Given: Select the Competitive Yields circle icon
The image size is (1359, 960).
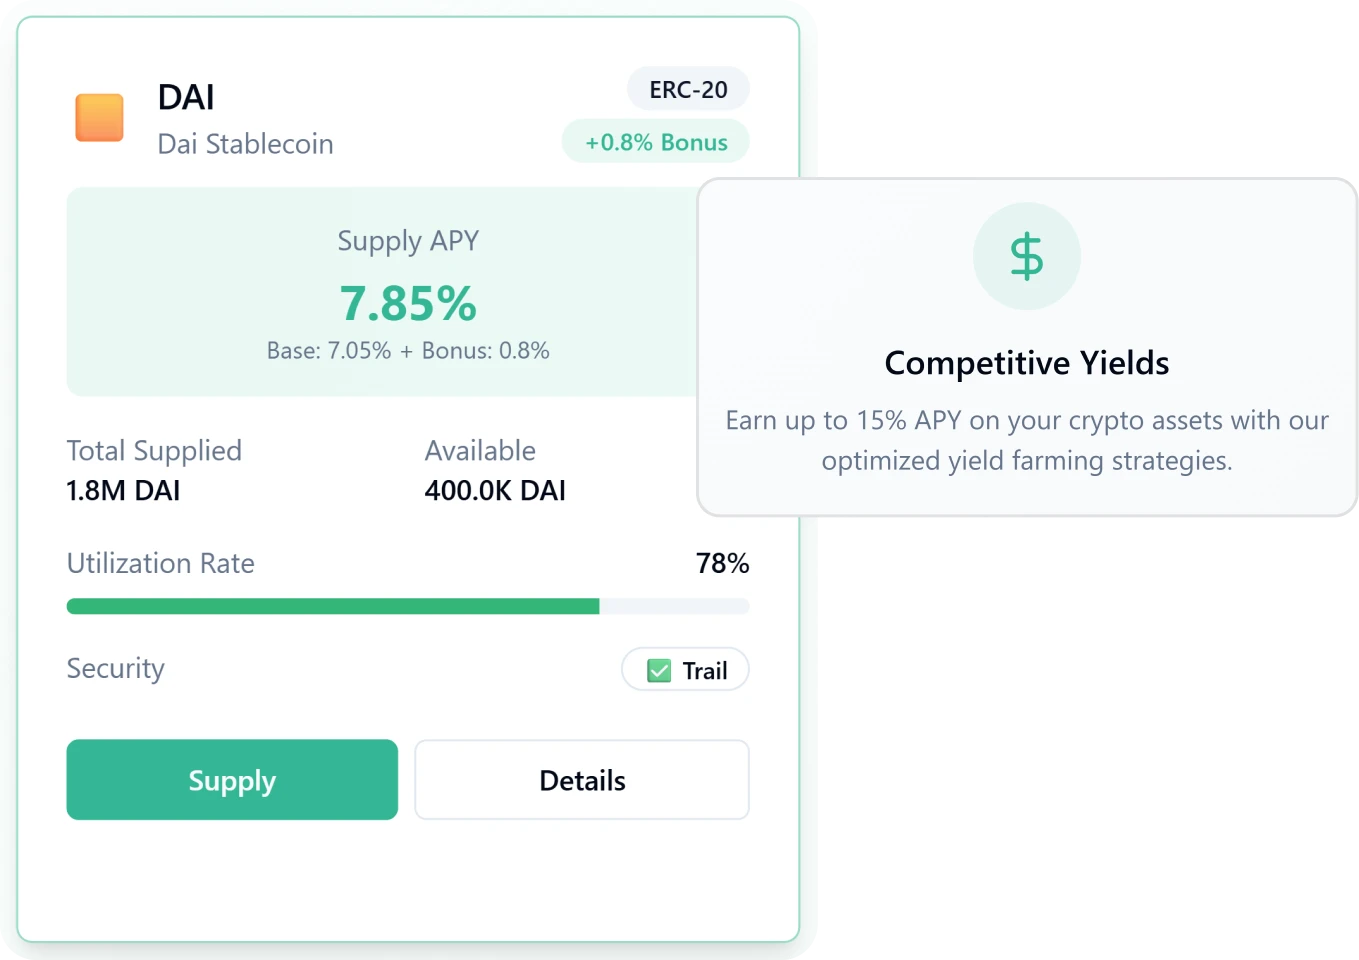Looking at the screenshot, I should point(1027,256).
